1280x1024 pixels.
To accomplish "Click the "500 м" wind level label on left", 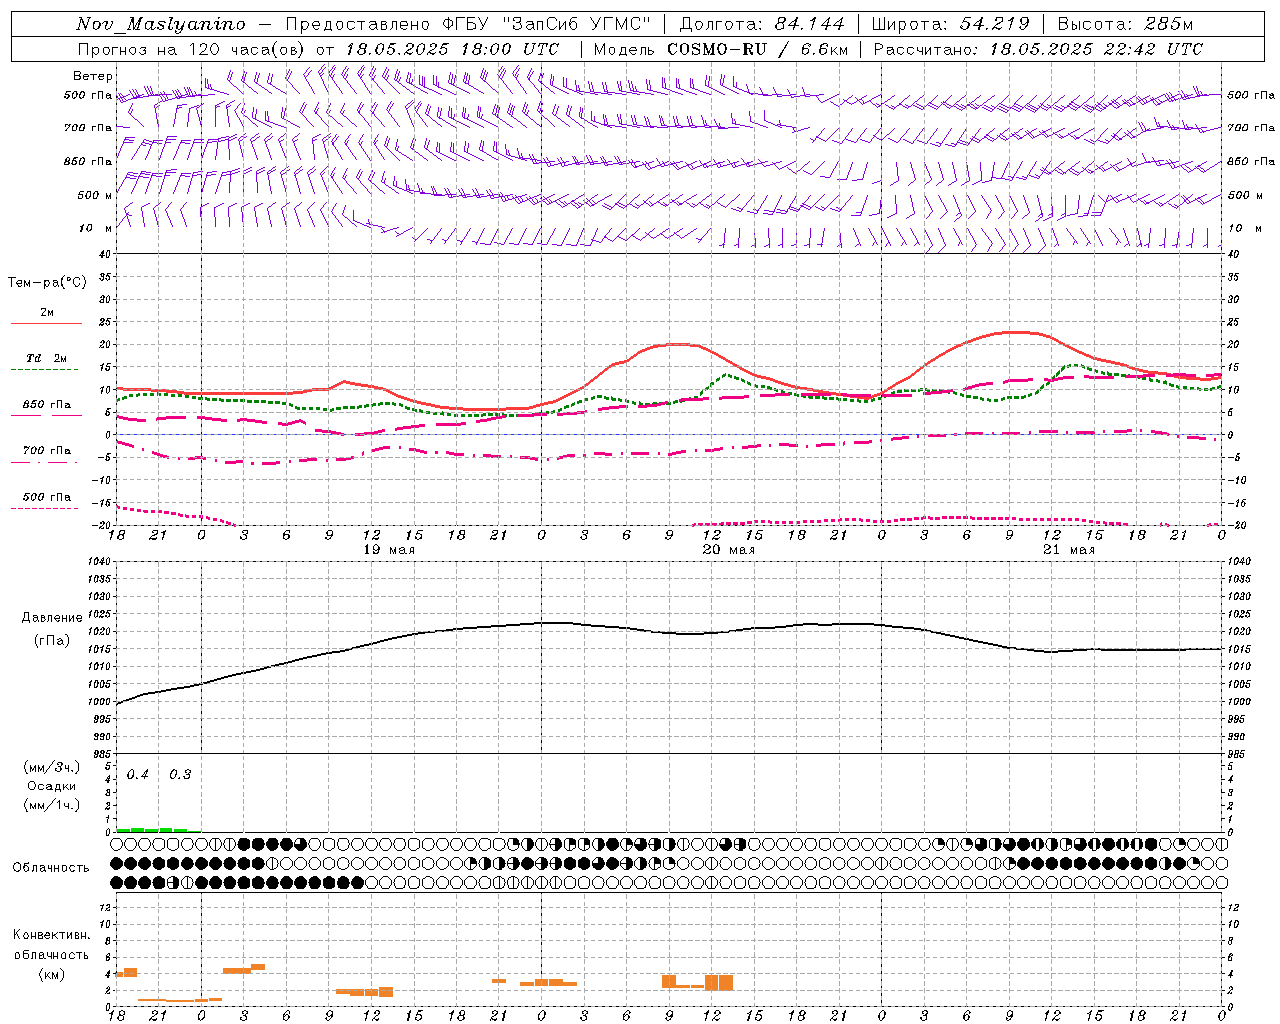I will click(x=95, y=195).
